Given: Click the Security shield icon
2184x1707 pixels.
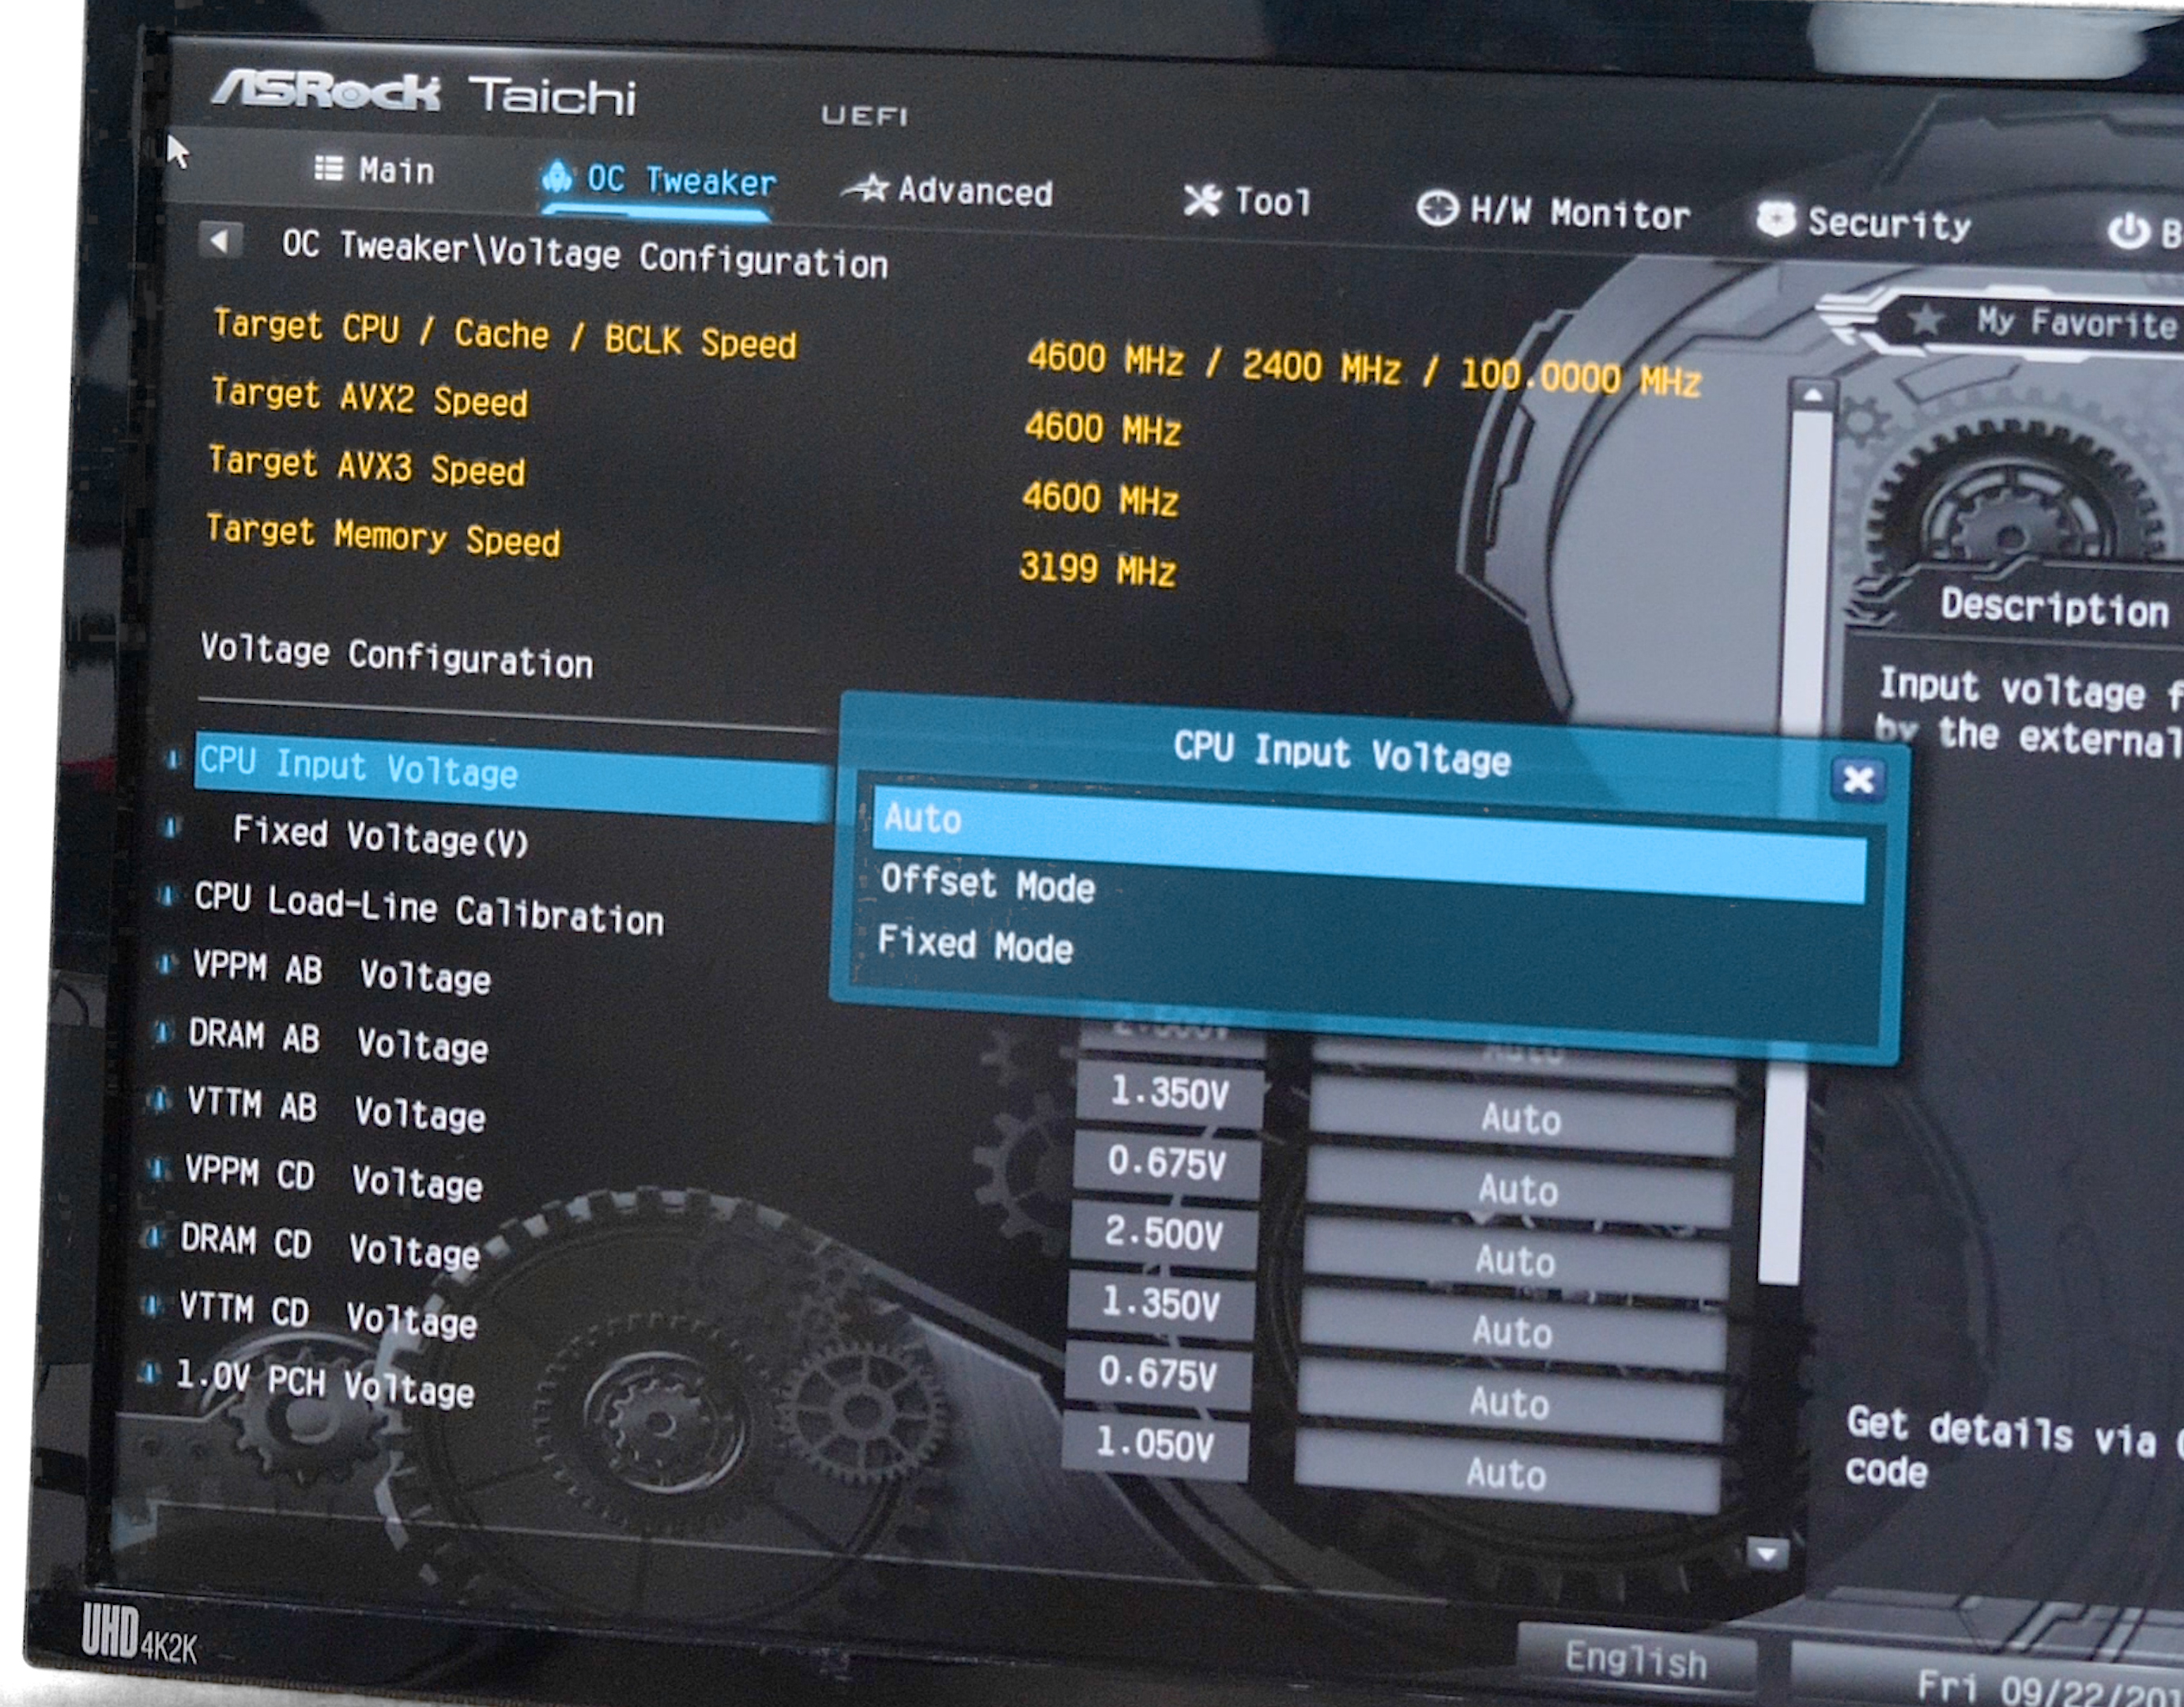Looking at the screenshot, I should 1776,219.
